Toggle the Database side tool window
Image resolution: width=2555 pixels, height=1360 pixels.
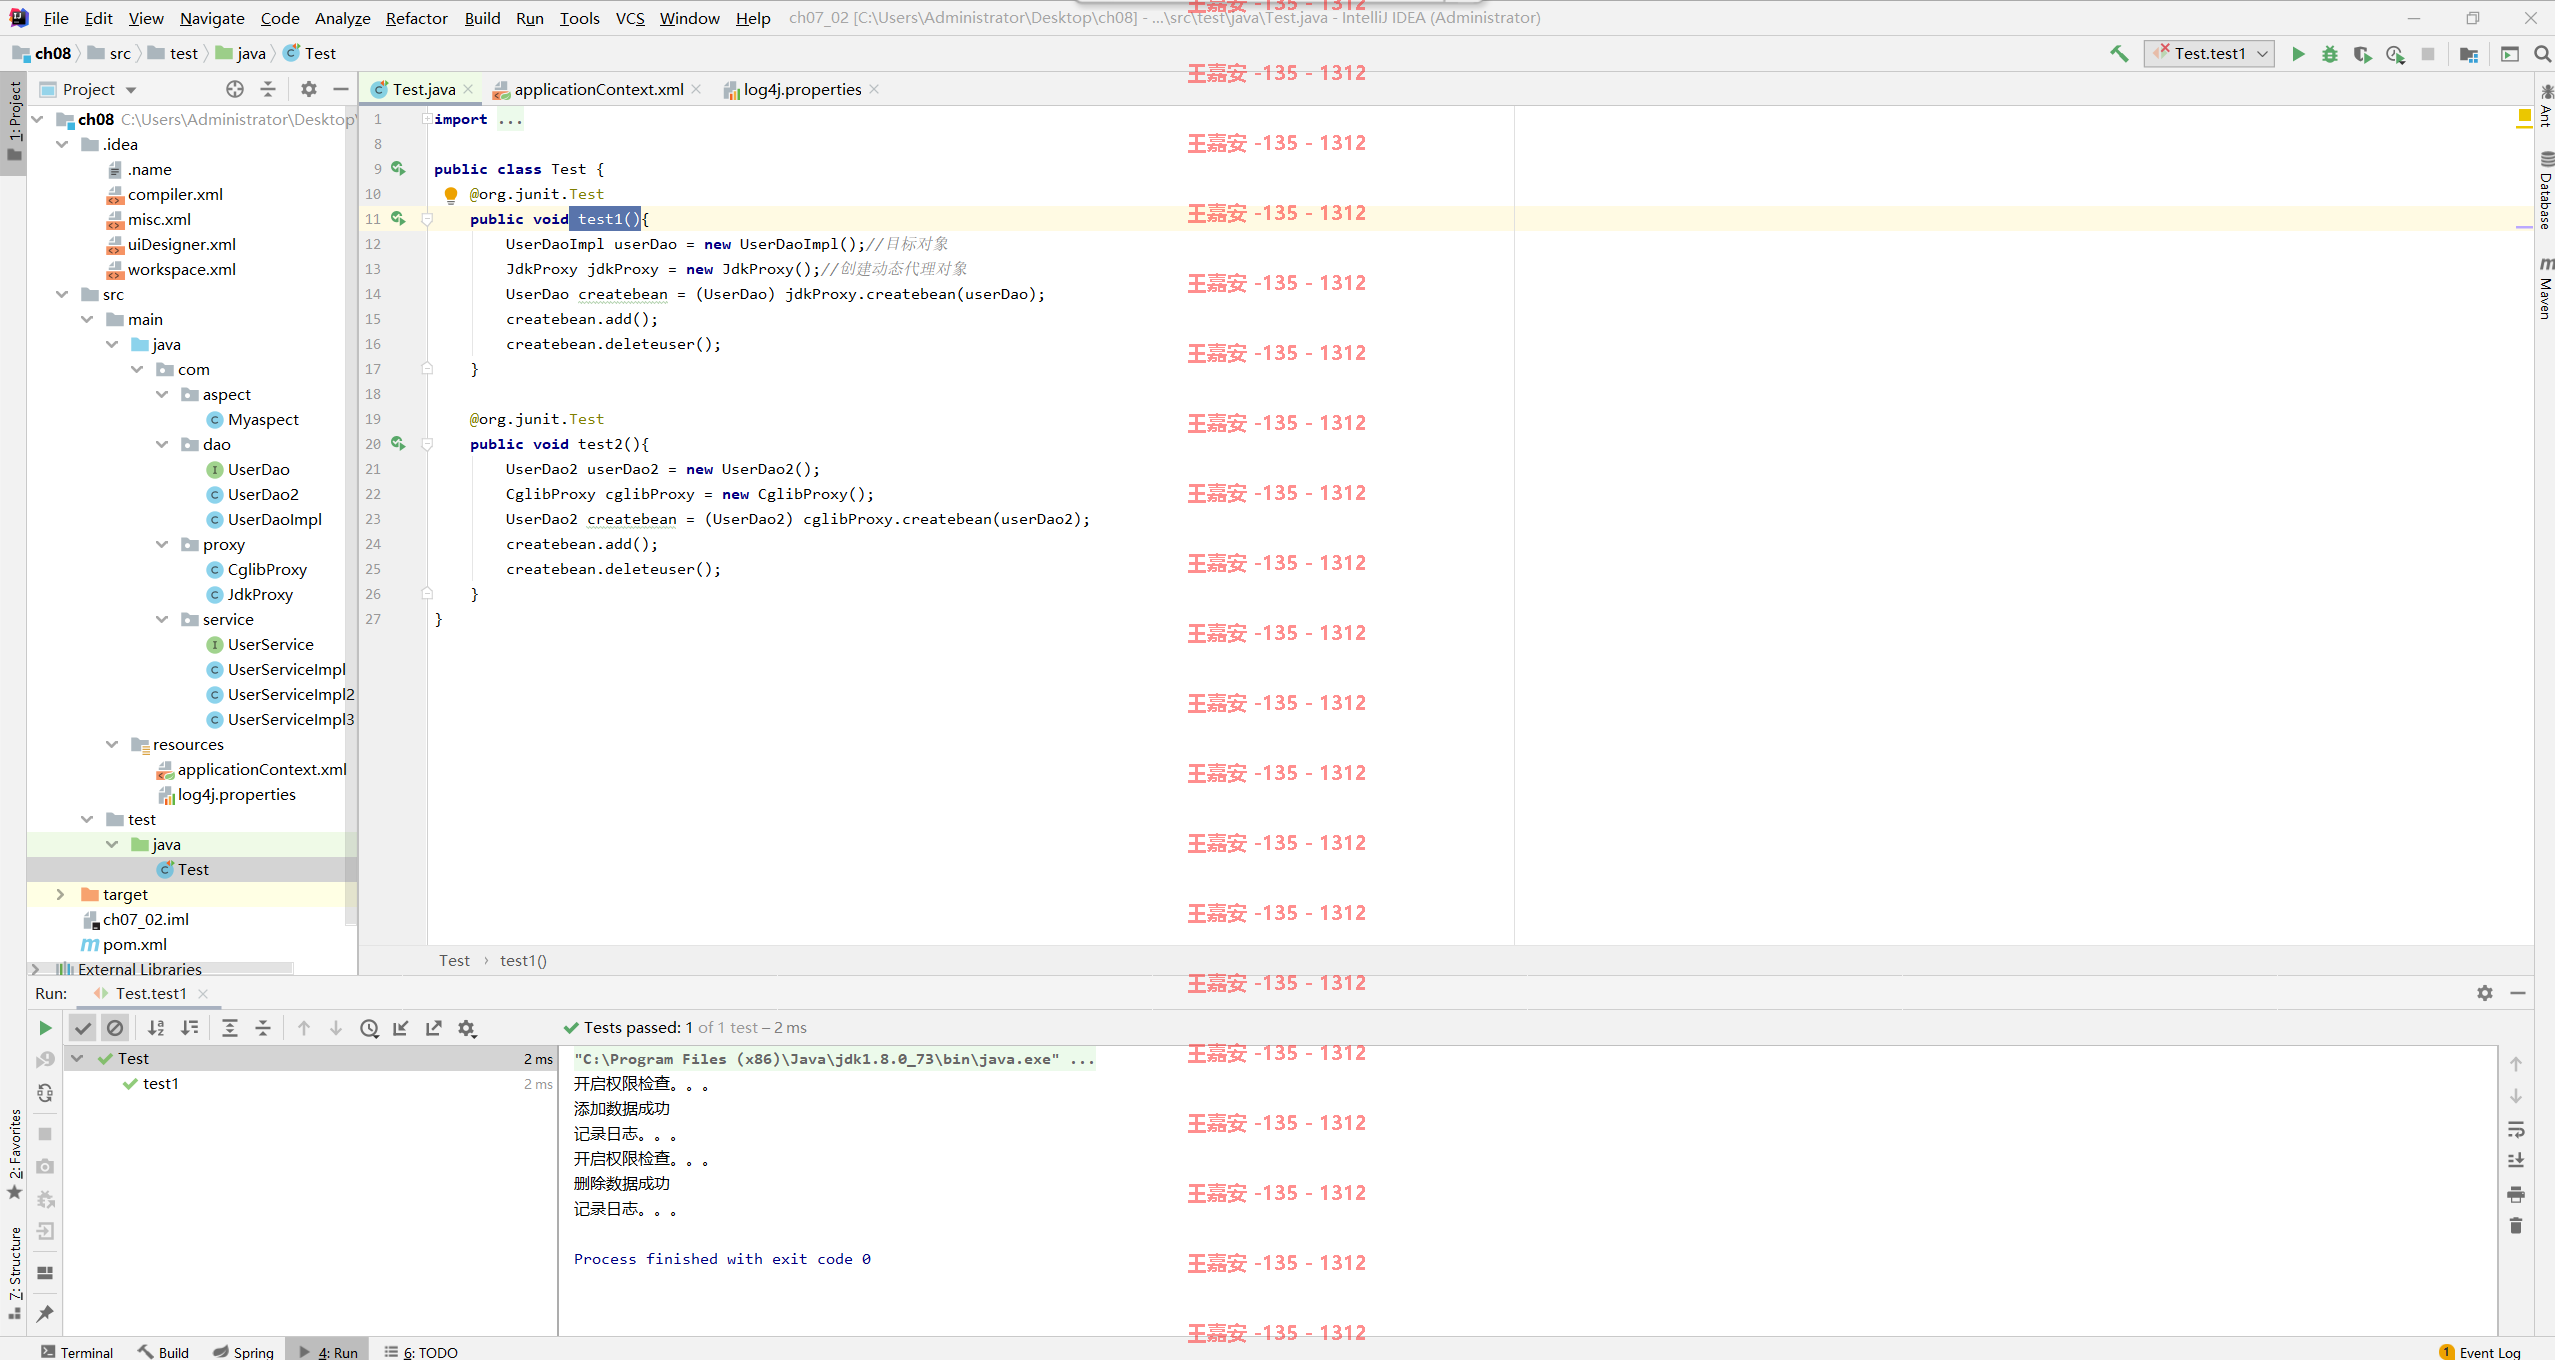[2545, 190]
